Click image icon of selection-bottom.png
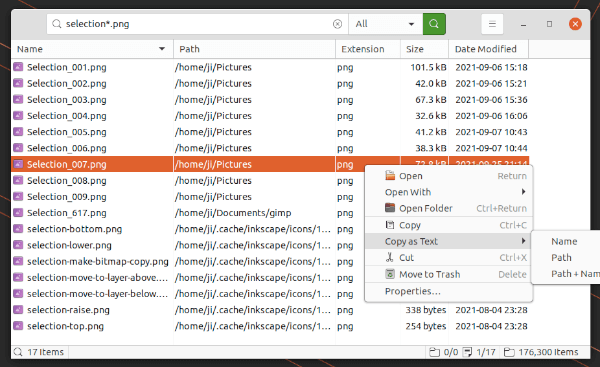 pos(18,229)
